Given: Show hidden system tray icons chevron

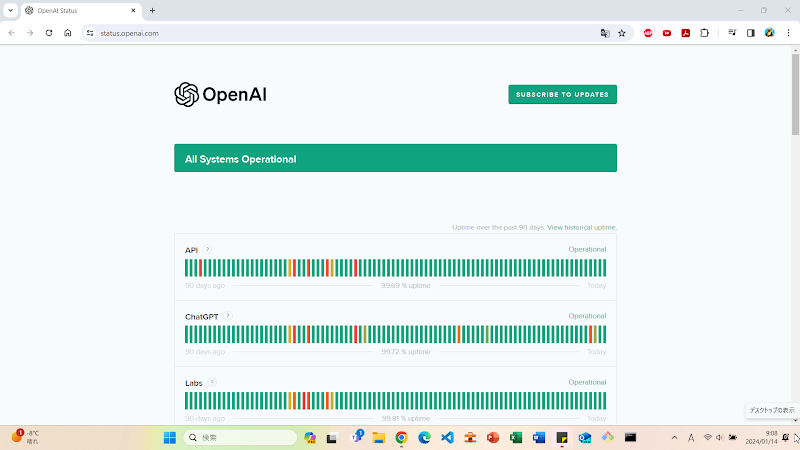Looking at the screenshot, I should tap(674, 438).
